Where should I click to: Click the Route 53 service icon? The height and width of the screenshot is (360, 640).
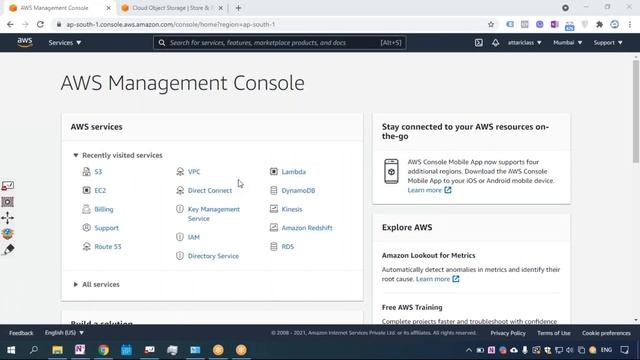coord(87,247)
